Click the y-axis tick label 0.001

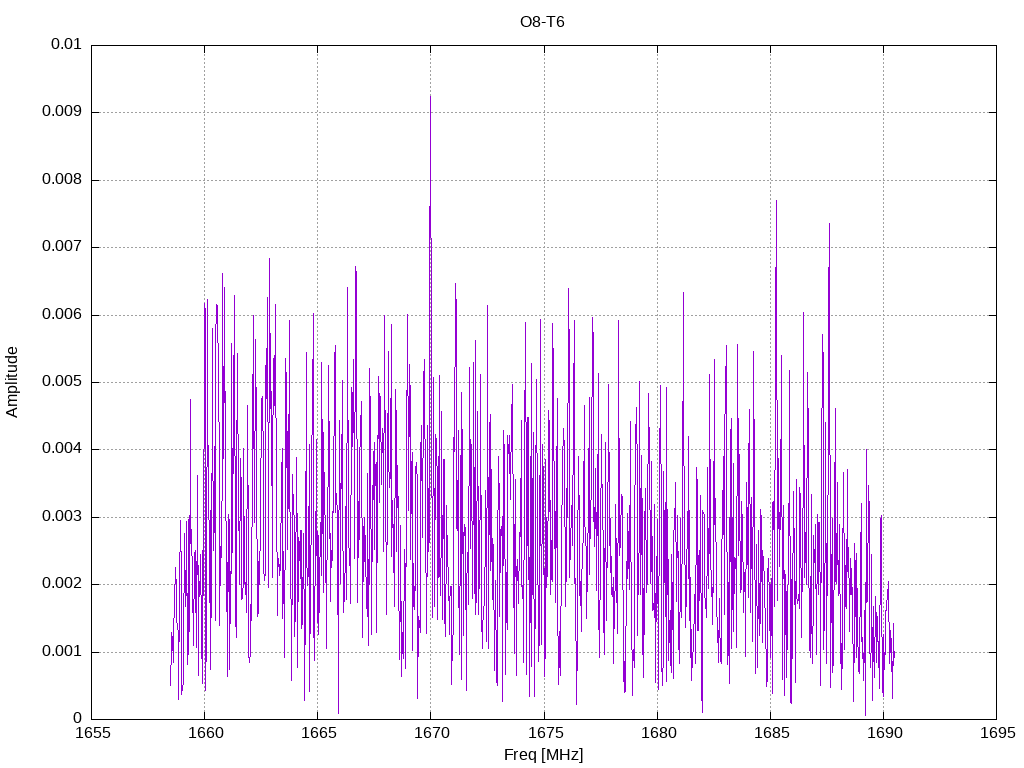coord(62,652)
